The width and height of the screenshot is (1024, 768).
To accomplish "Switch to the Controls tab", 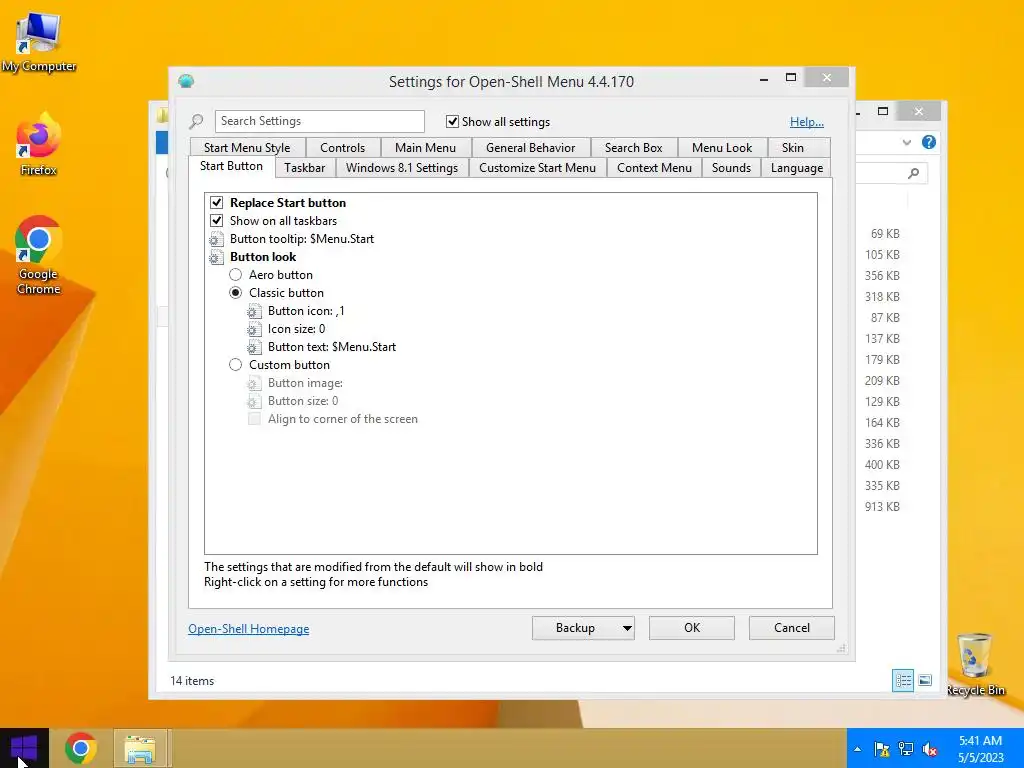I will pyautogui.click(x=342, y=148).
